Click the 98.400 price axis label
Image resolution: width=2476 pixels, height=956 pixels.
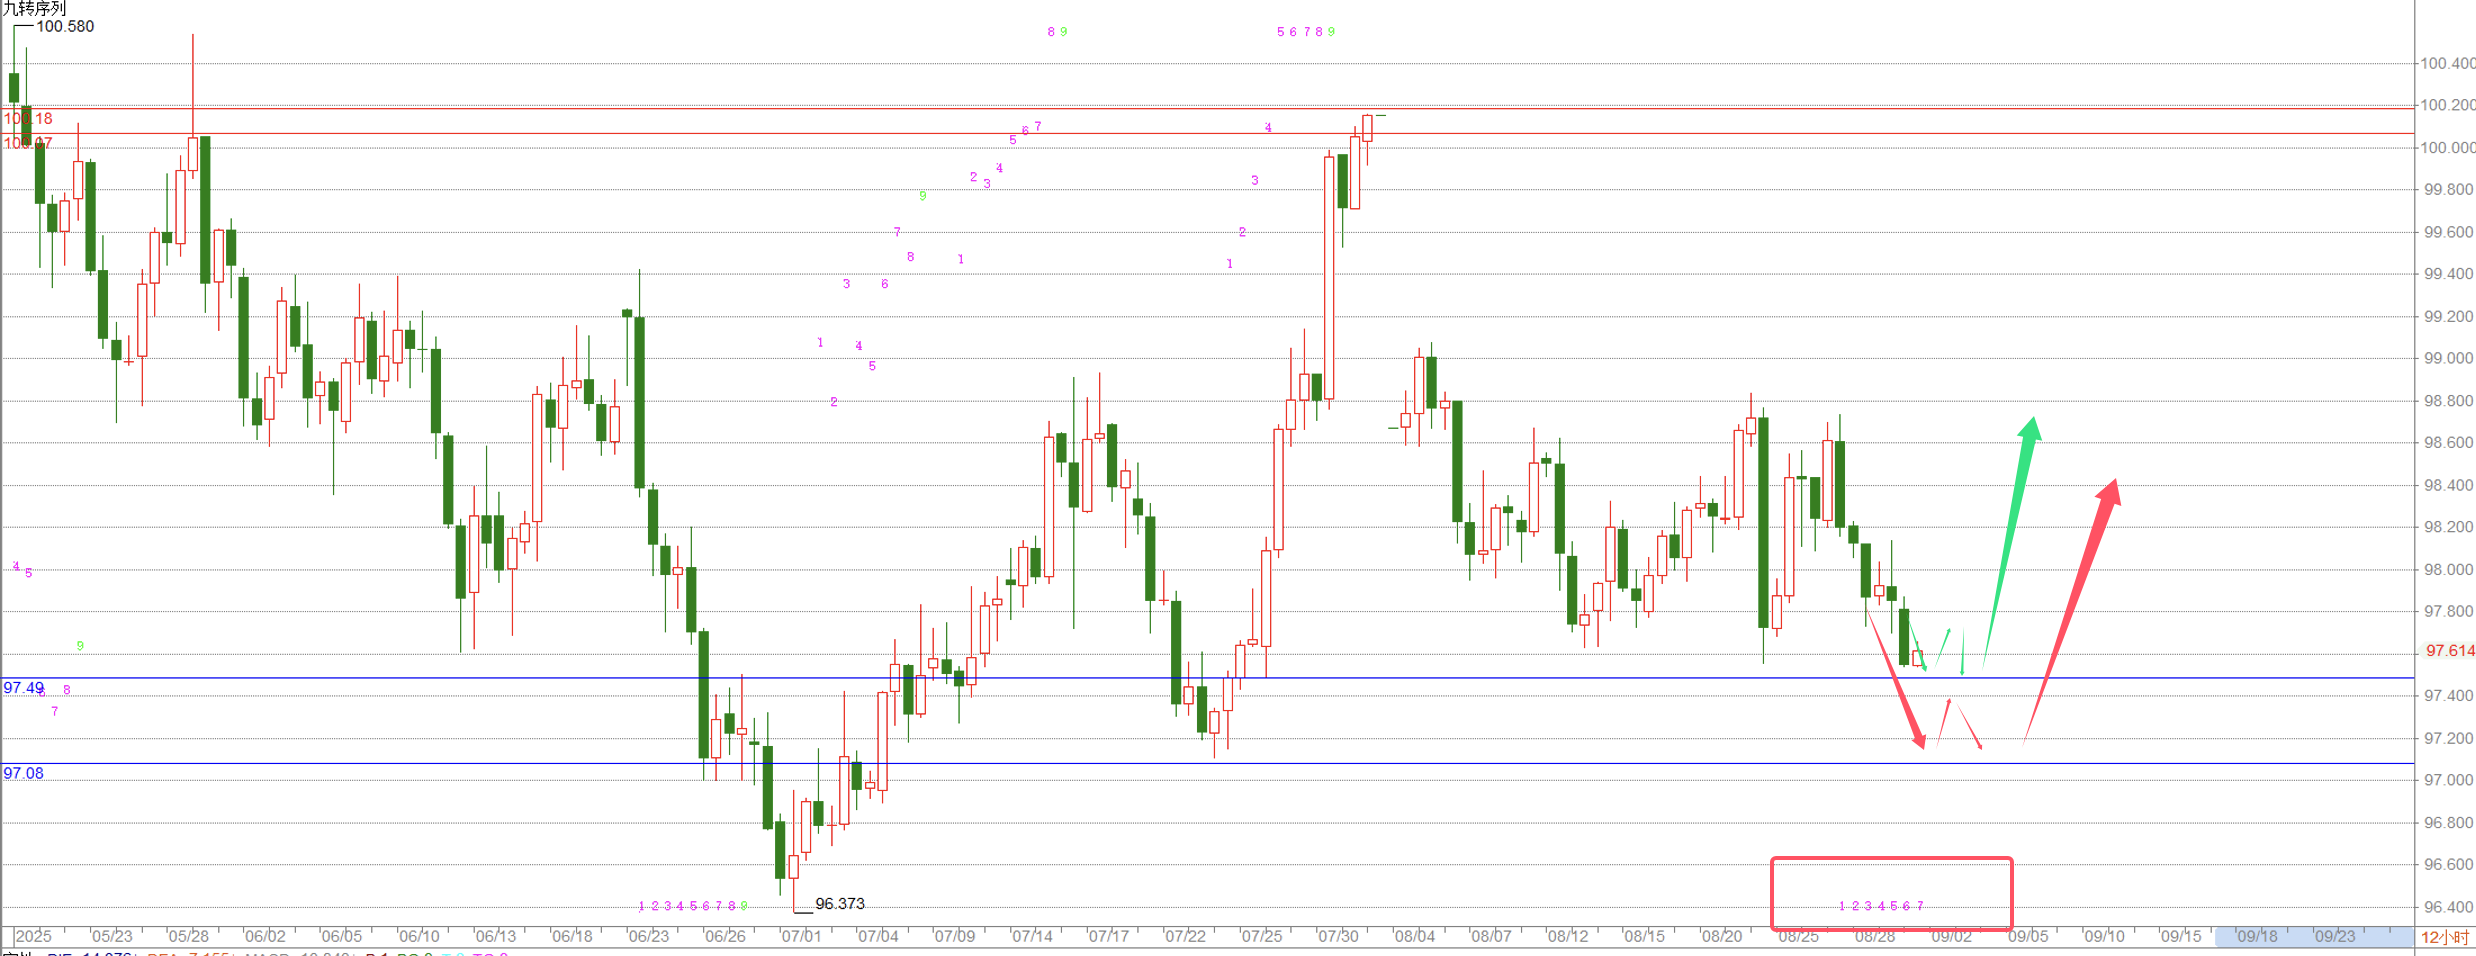[2449, 486]
